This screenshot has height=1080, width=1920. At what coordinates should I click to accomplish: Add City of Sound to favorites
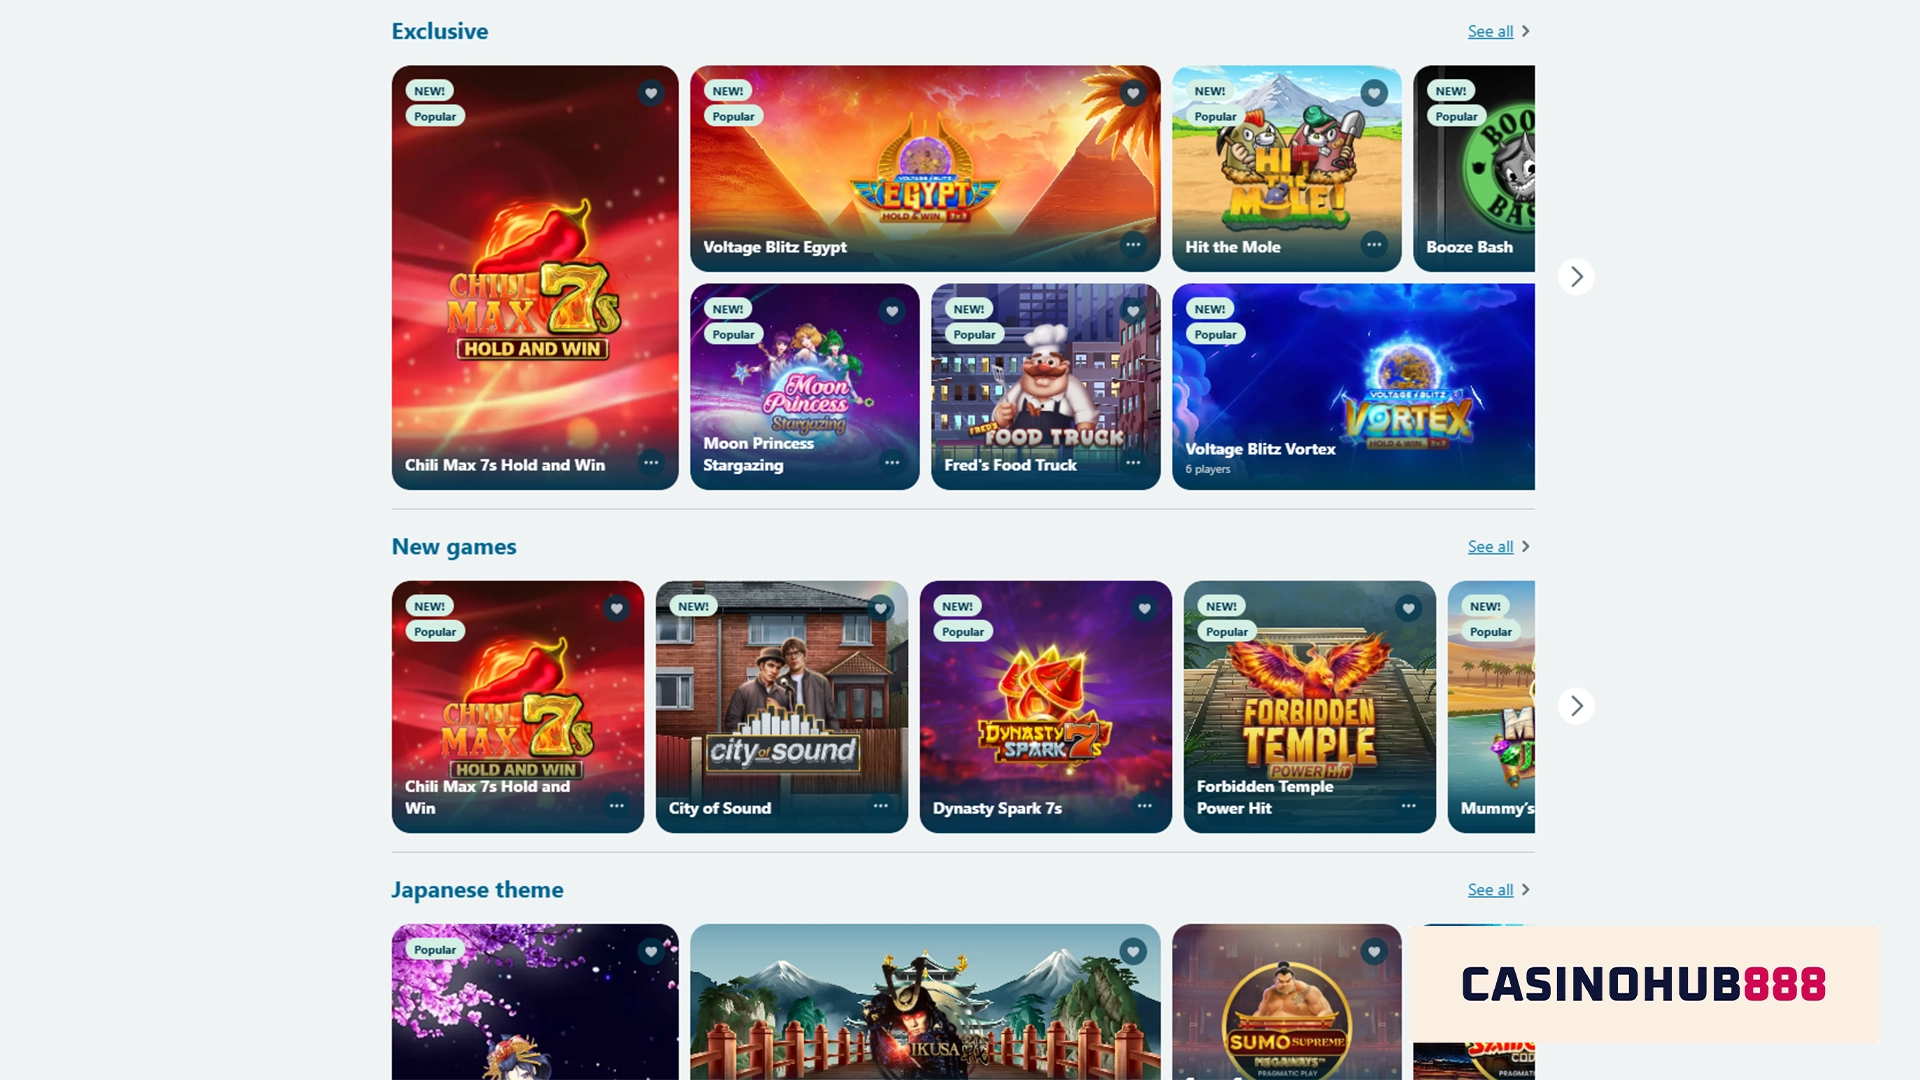coord(880,608)
